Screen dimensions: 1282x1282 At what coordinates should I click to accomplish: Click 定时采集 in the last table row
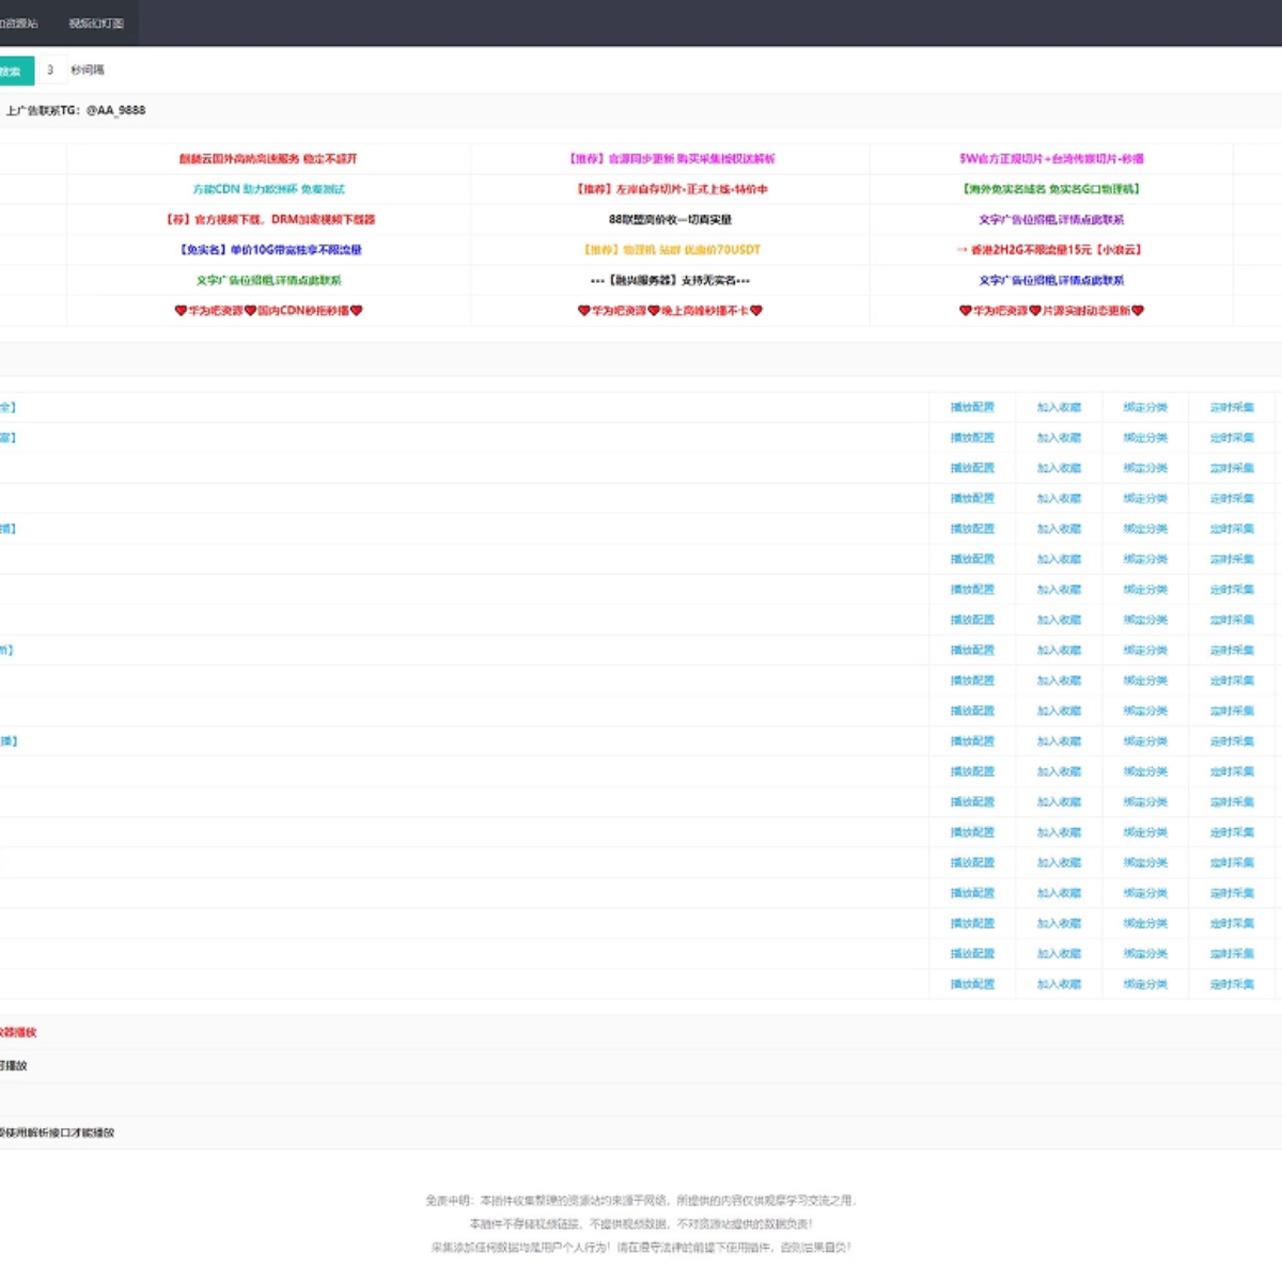1232,984
